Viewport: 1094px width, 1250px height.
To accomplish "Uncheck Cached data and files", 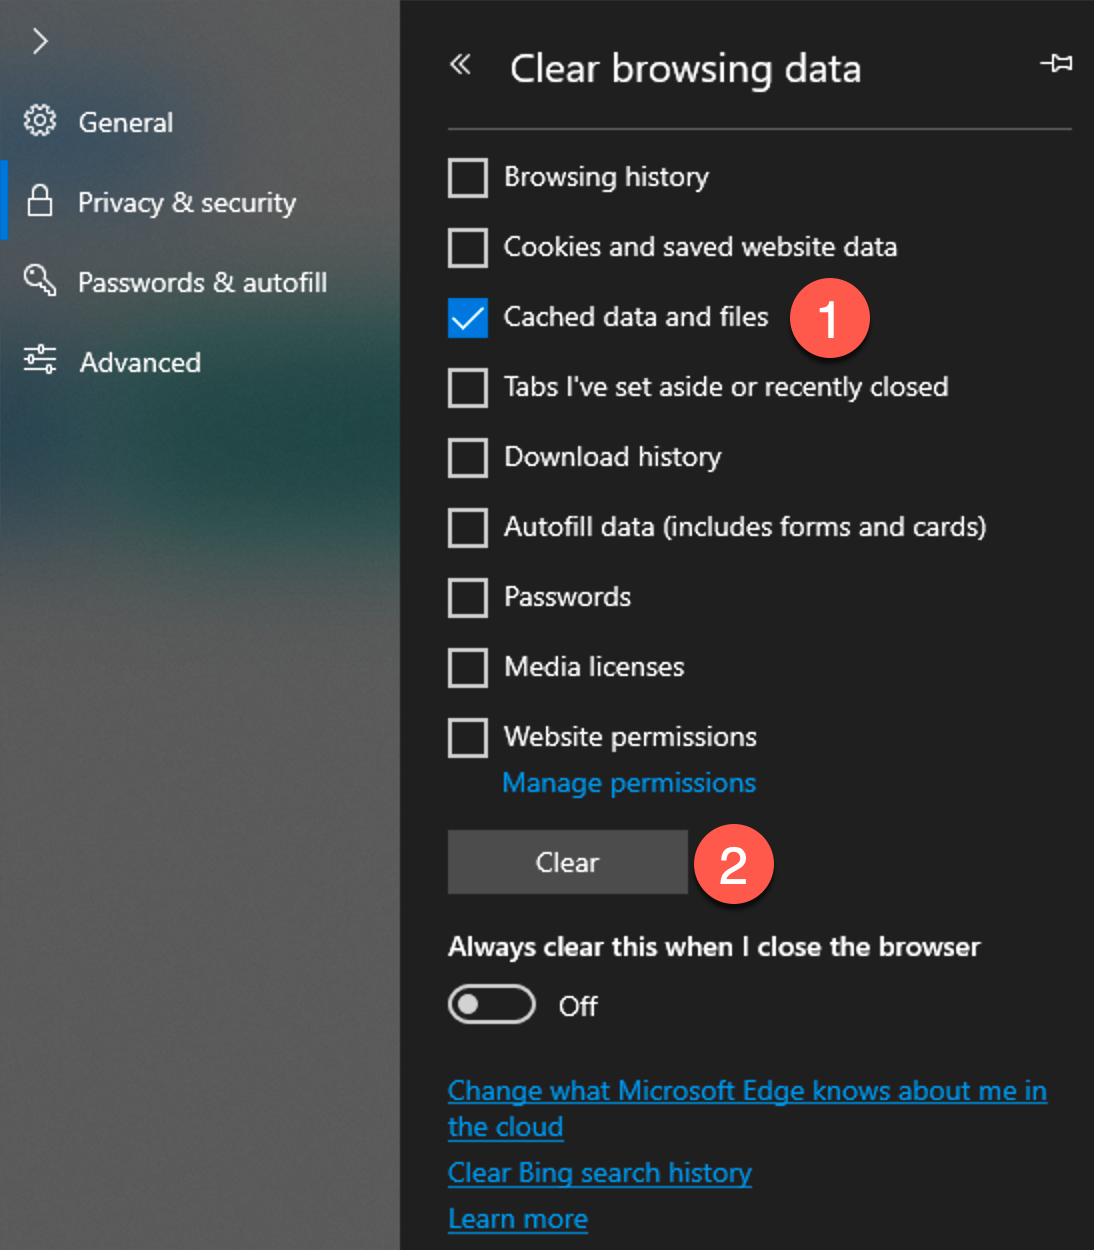I will coord(468,318).
